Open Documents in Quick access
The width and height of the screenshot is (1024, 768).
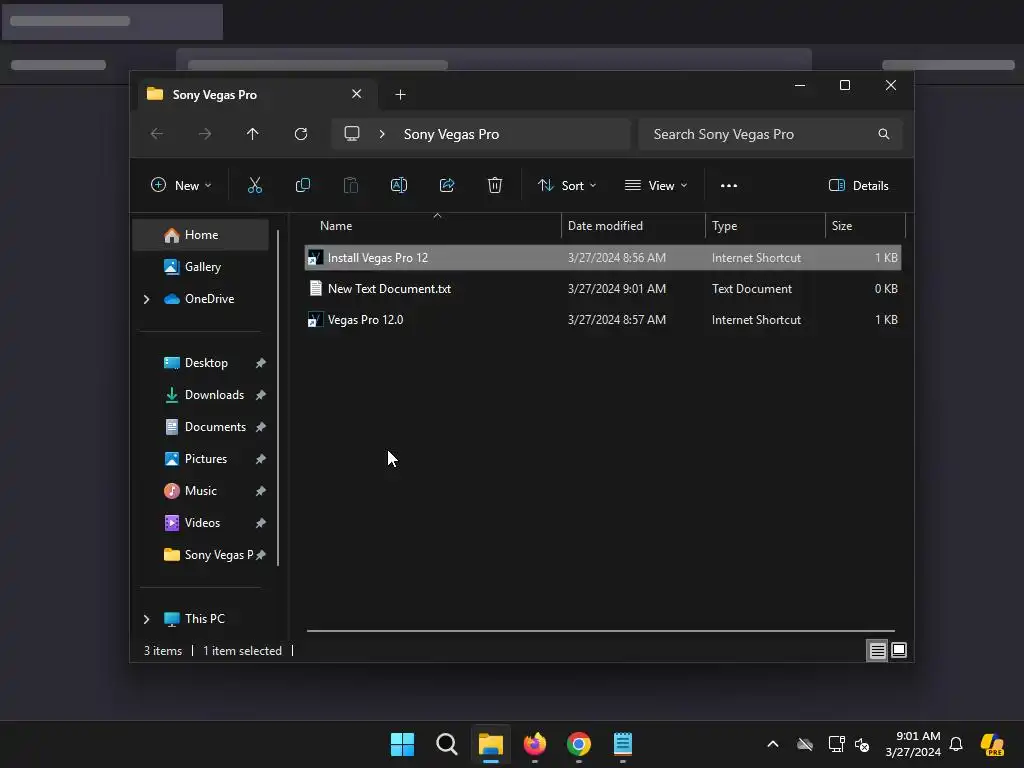pyautogui.click(x=200, y=427)
